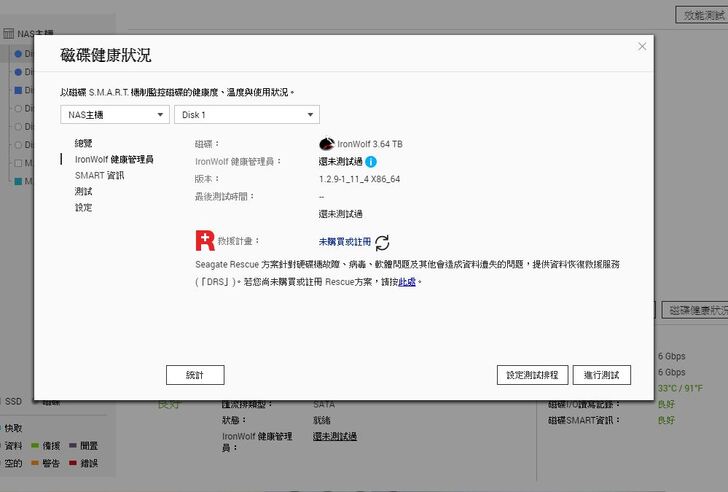This screenshot has width=728, height=492.
Task: Click the NAS主機 grid icon in sidebar
Action: pos(8,33)
